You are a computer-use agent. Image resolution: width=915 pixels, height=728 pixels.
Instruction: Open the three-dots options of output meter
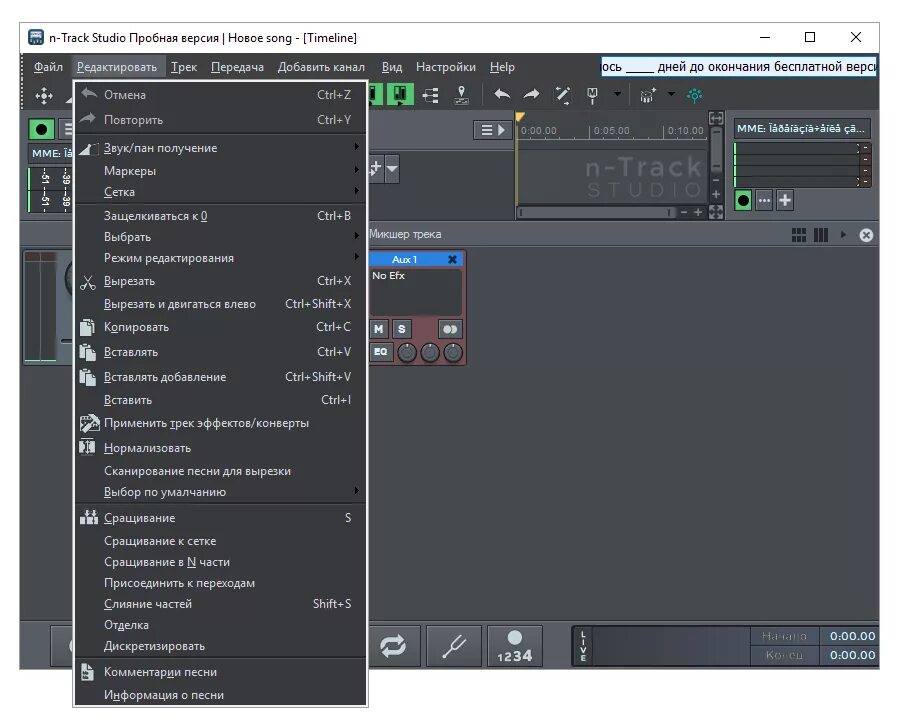click(764, 201)
